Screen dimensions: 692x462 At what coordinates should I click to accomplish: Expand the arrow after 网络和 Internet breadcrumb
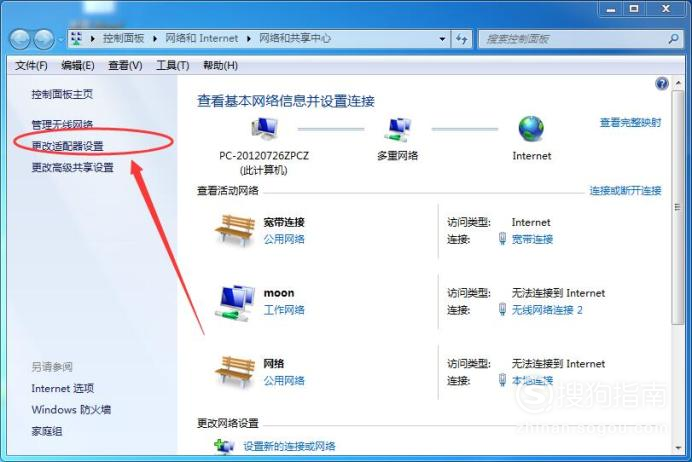(x=249, y=39)
